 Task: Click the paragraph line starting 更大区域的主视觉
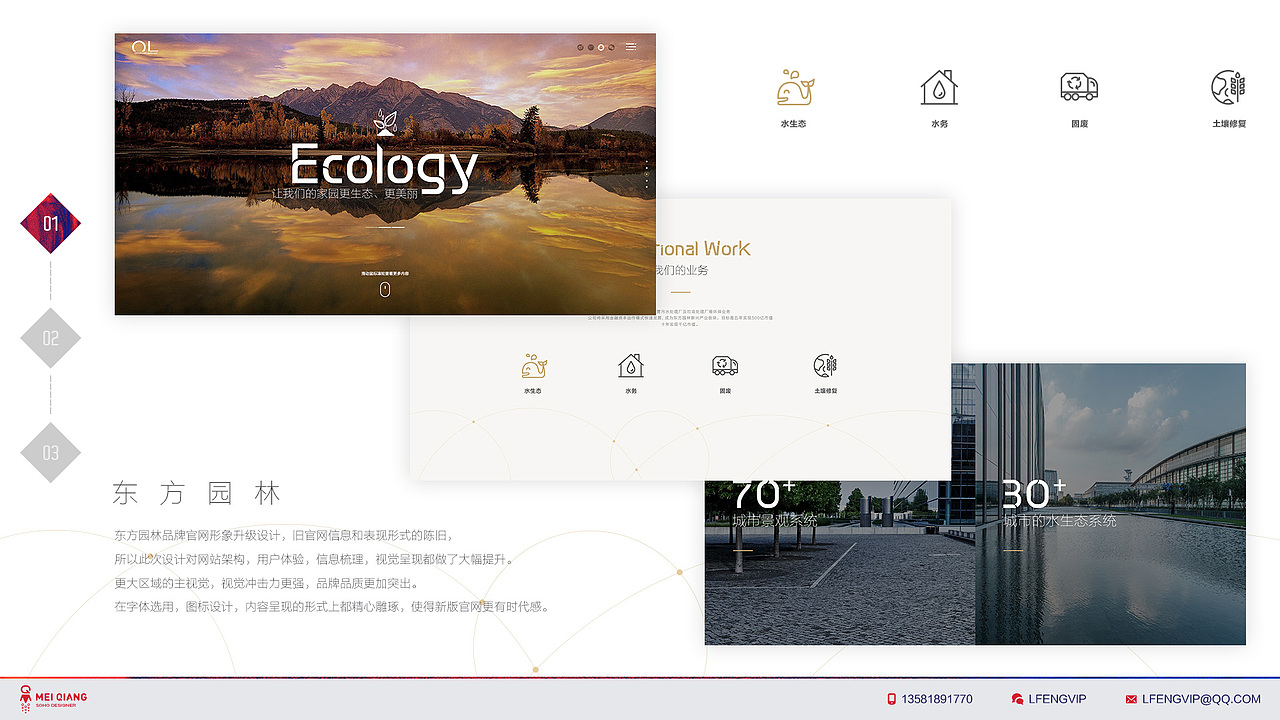[267, 583]
